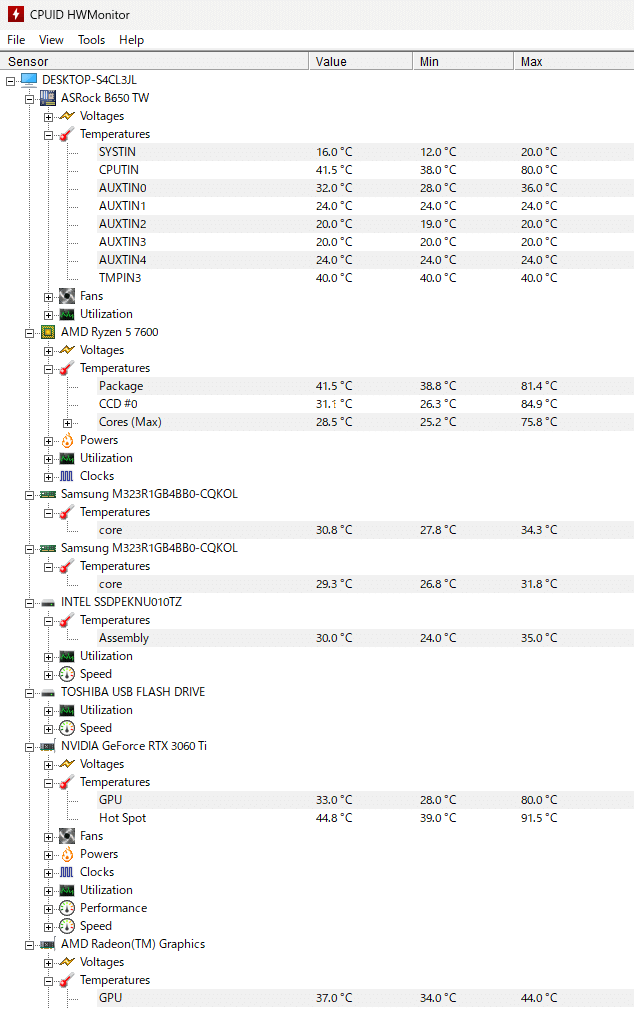The width and height of the screenshot is (634, 1009).
Task: Collapse the AMD Ryzen 5 7600 node
Action: (x=30, y=333)
